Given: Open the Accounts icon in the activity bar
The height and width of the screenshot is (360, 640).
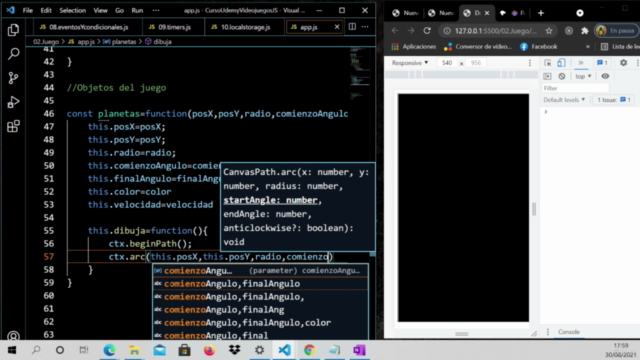Looking at the screenshot, I should coord(13,336).
